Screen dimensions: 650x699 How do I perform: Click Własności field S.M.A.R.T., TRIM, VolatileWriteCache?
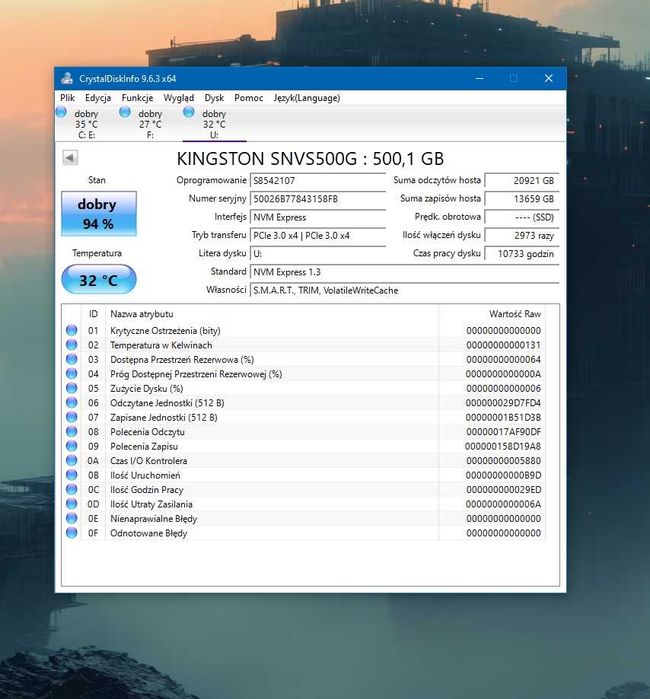click(404, 290)
